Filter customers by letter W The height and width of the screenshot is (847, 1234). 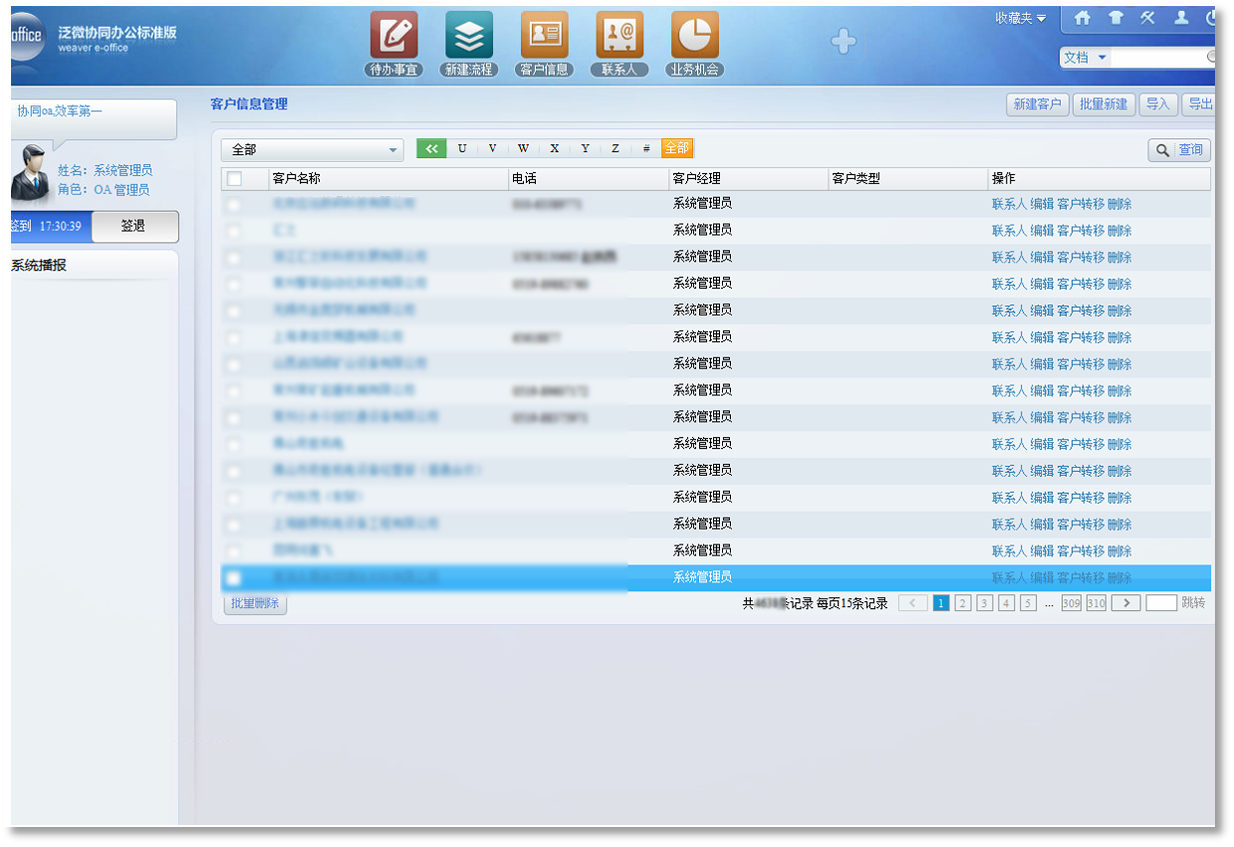click(x=523, y=149)
